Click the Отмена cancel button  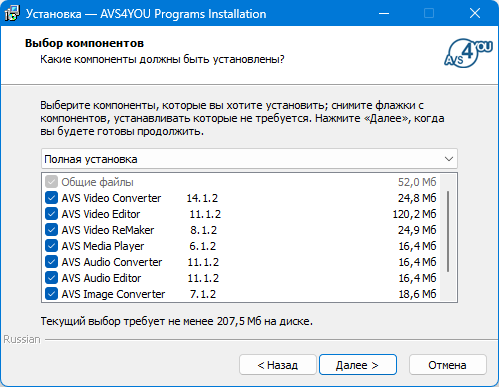pyautogui.click(x=447, y=365)
